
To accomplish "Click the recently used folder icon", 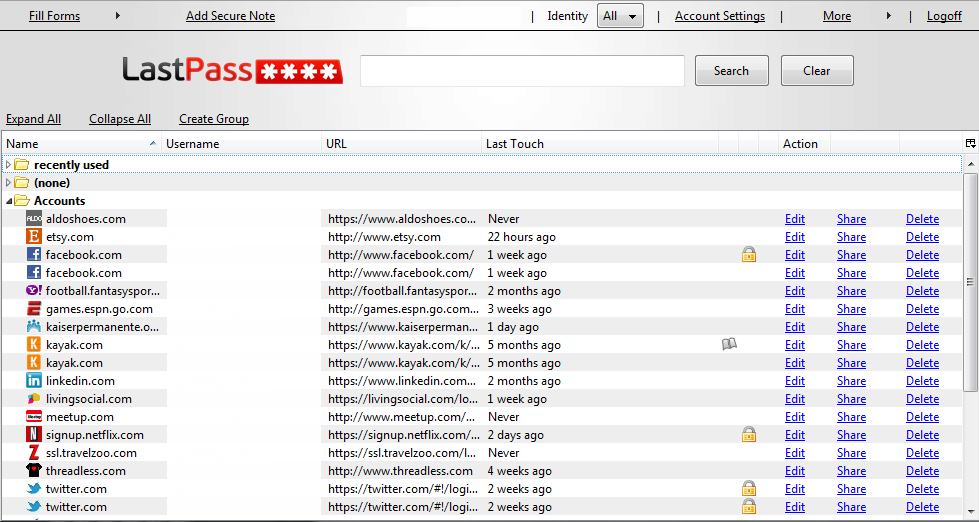I will 22,164.
